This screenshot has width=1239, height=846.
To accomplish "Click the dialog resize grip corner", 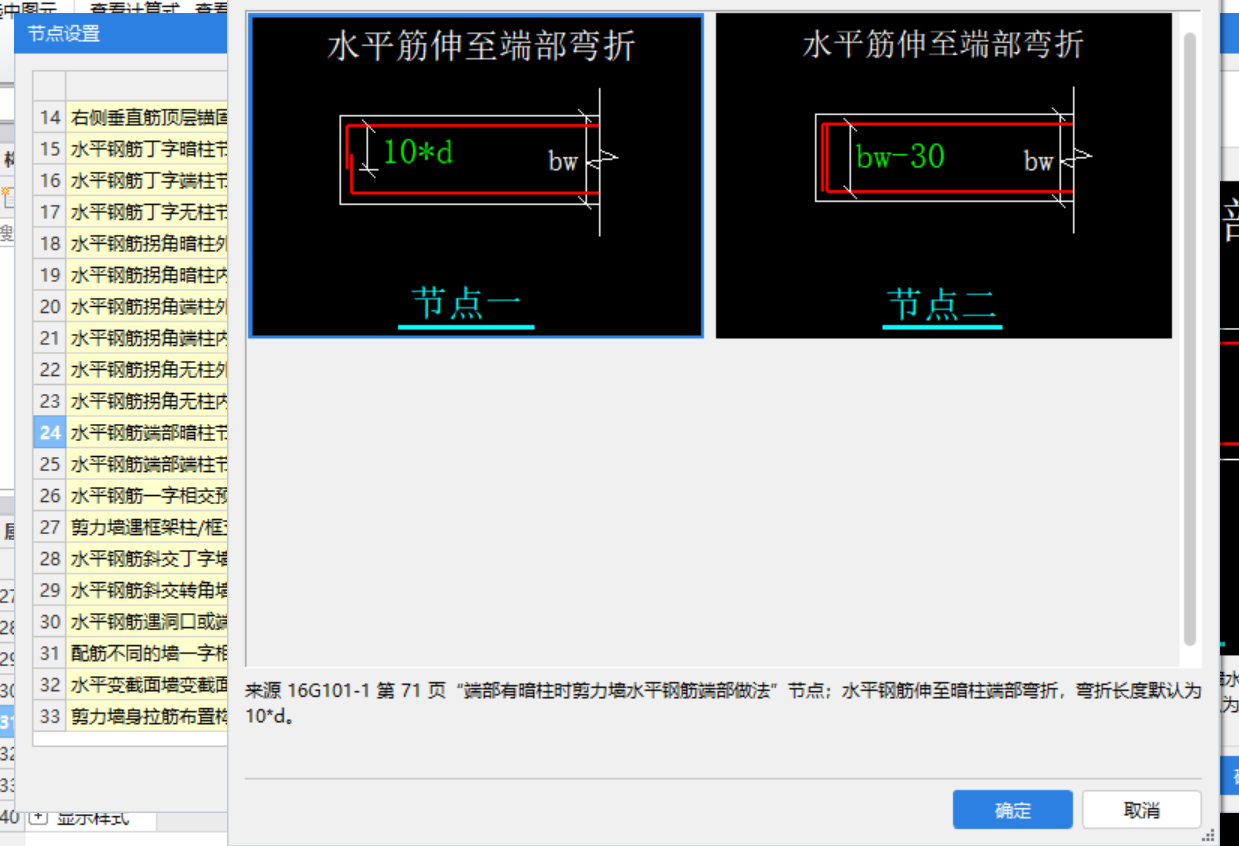I will click(1208, 835).
